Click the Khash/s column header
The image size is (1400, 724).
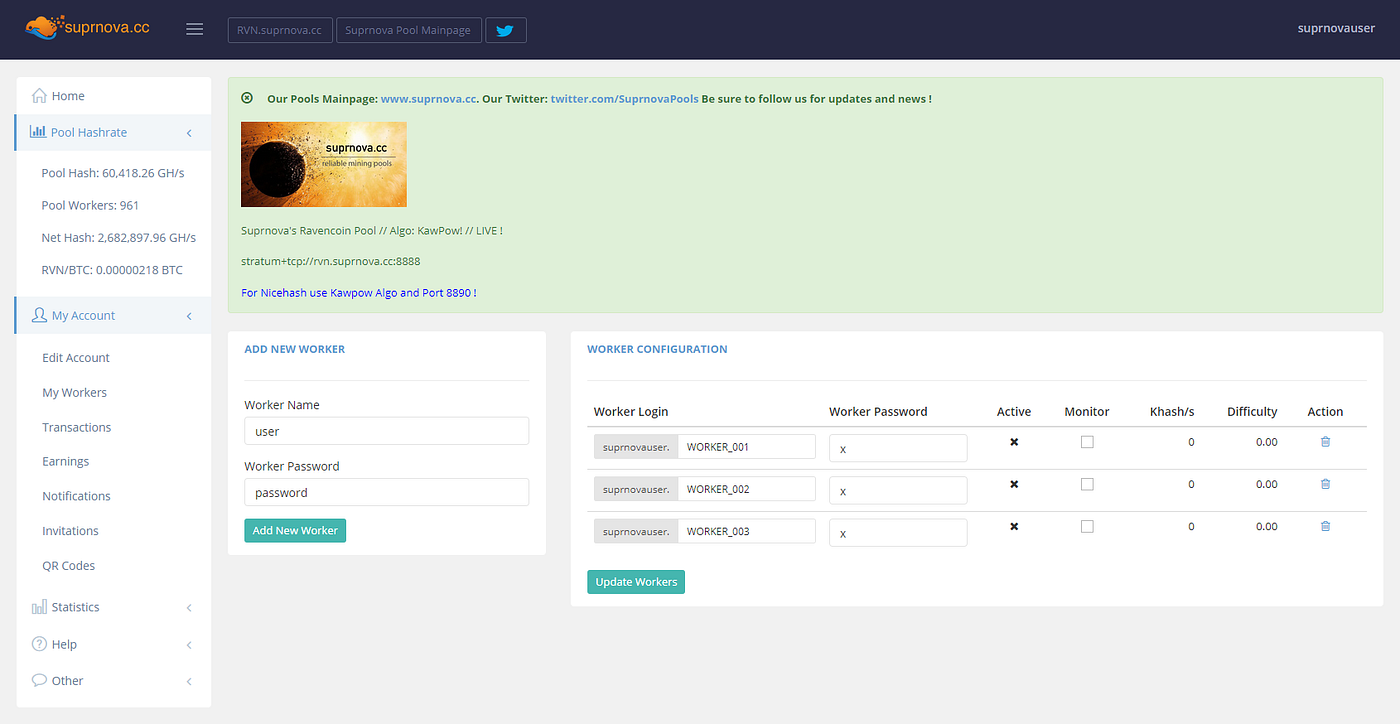(x=1172, y=411)
